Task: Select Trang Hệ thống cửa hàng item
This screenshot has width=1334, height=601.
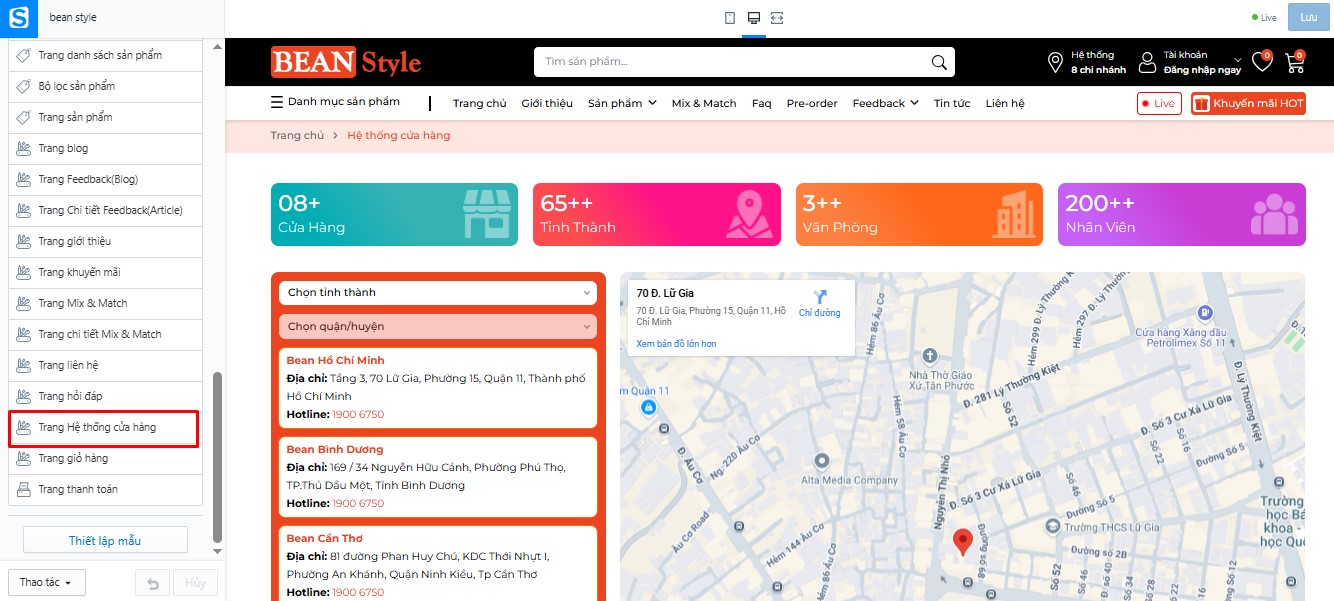Action: [x=103, y=428]
